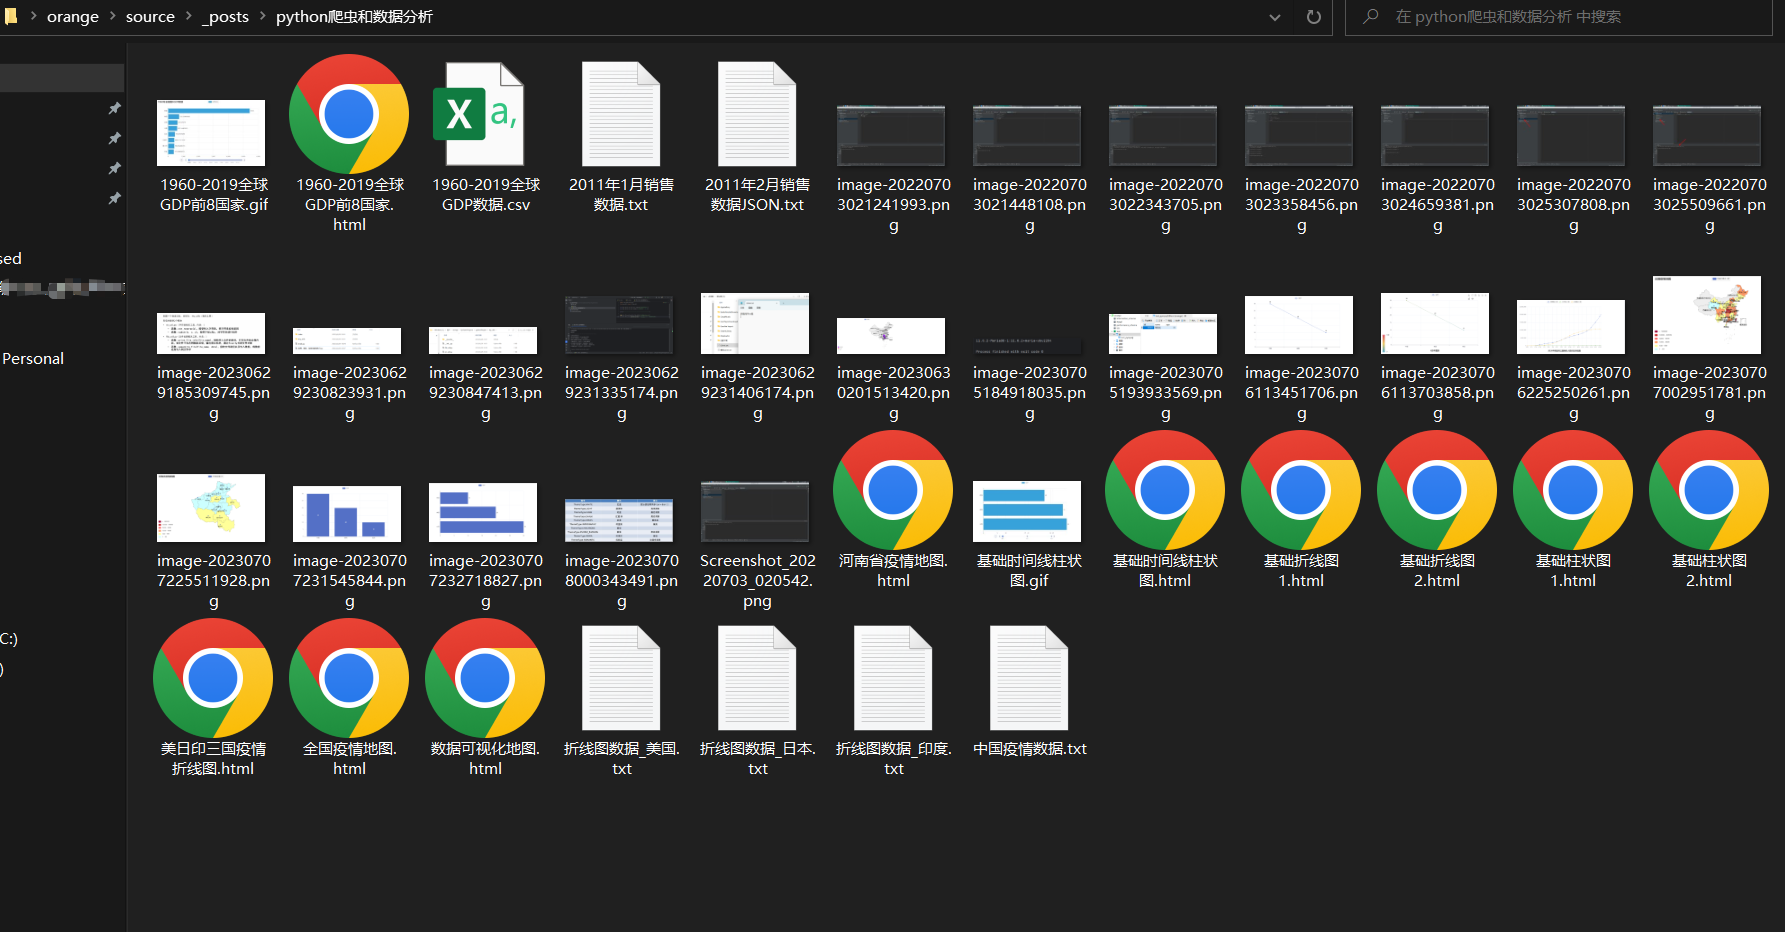Open the 1960-2019全球GDP数据.csv Excel file
Viewport: 1785px width, 932px height.
click(478, 114)
